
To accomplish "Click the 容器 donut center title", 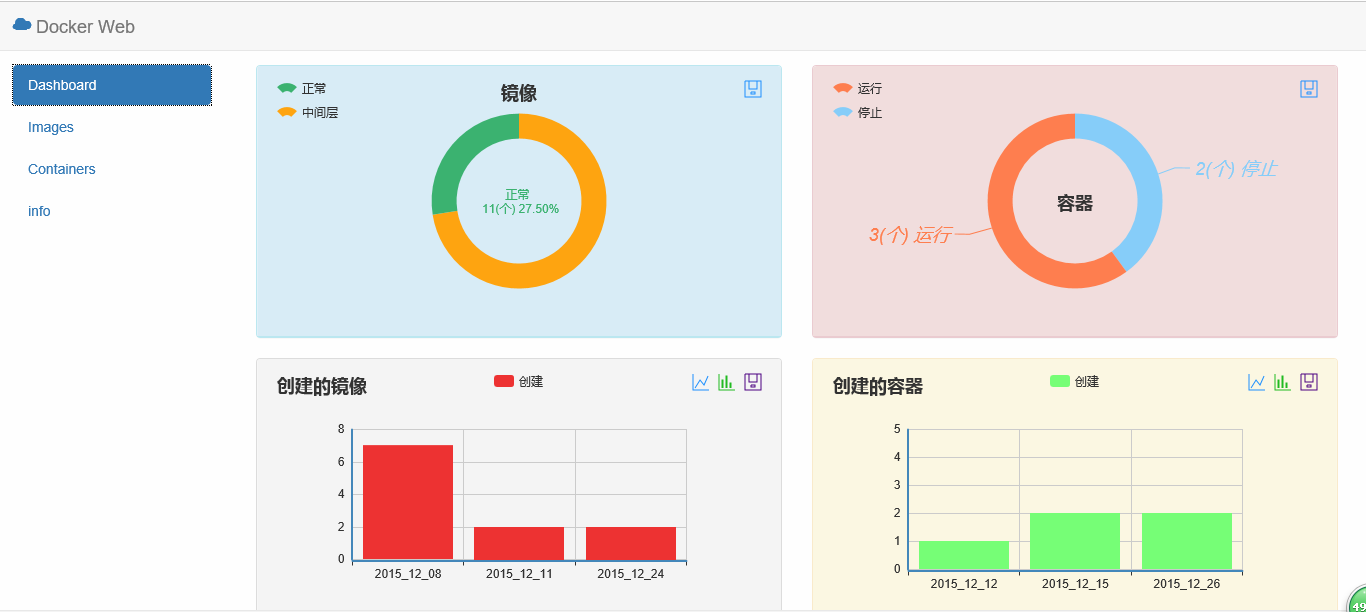I will coord(1075,203).
